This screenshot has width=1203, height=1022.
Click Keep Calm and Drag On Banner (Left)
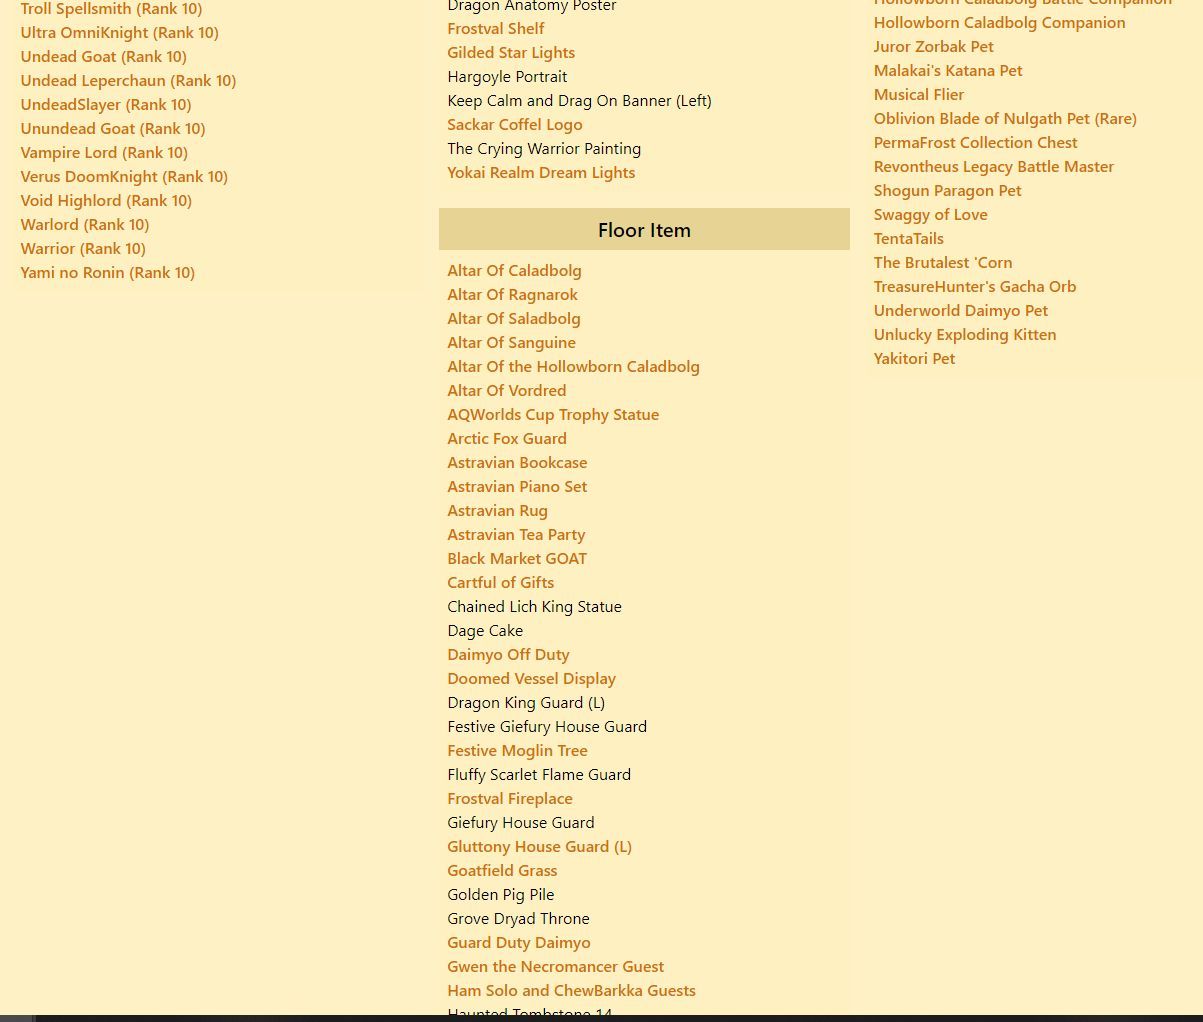coord(580,100)
